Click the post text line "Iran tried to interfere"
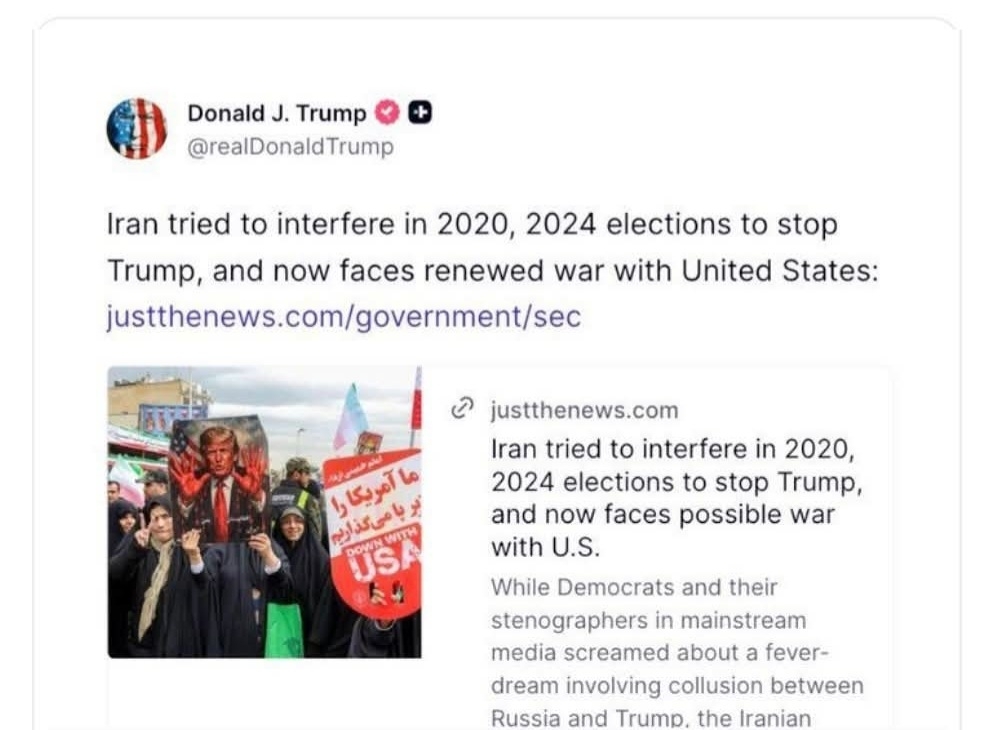 point(471,224)
